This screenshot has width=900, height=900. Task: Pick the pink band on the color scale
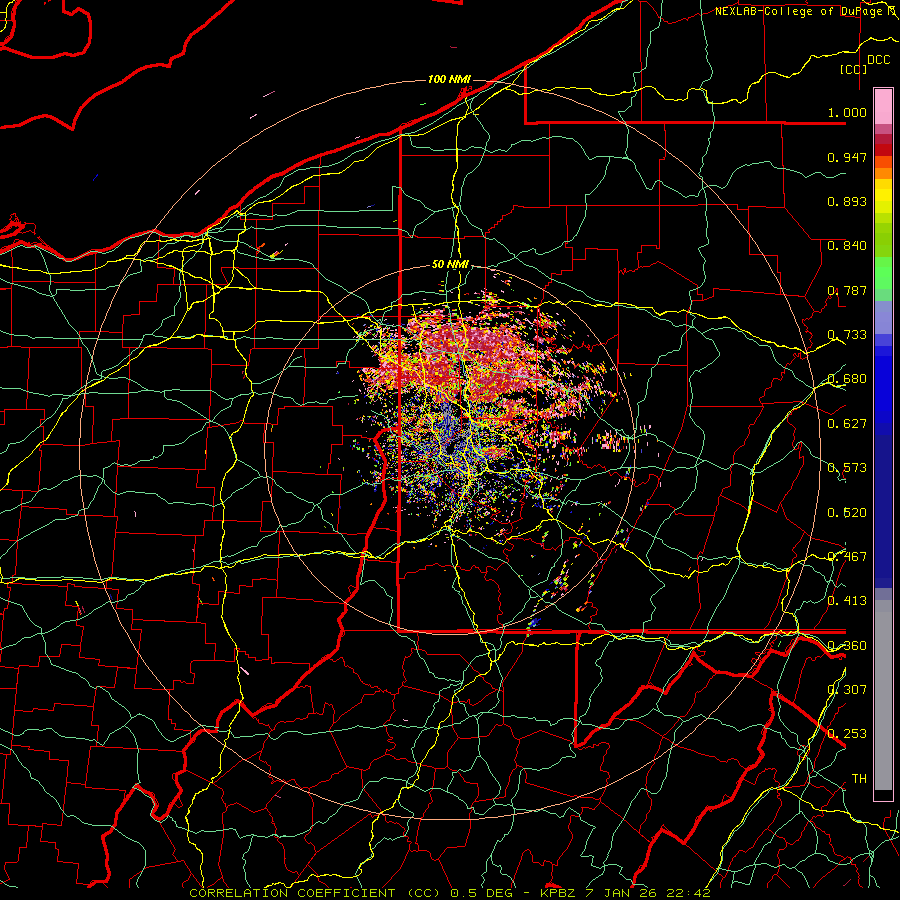point(883,107)
